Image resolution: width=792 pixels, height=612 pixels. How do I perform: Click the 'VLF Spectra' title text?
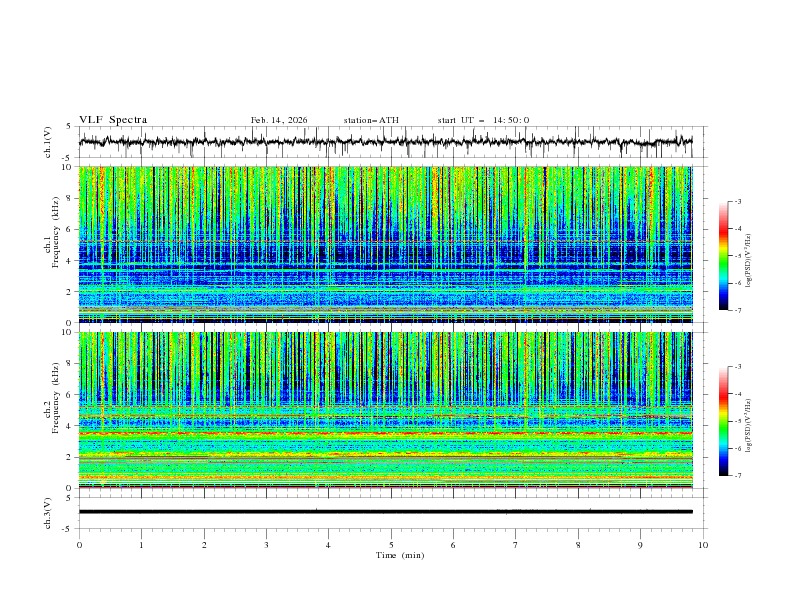click(113, 120)
